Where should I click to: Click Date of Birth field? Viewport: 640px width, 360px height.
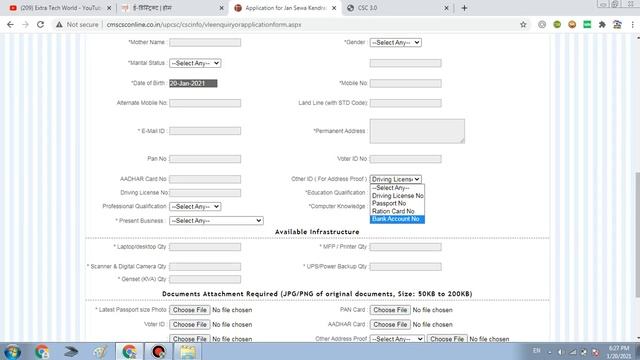point(193,83)
